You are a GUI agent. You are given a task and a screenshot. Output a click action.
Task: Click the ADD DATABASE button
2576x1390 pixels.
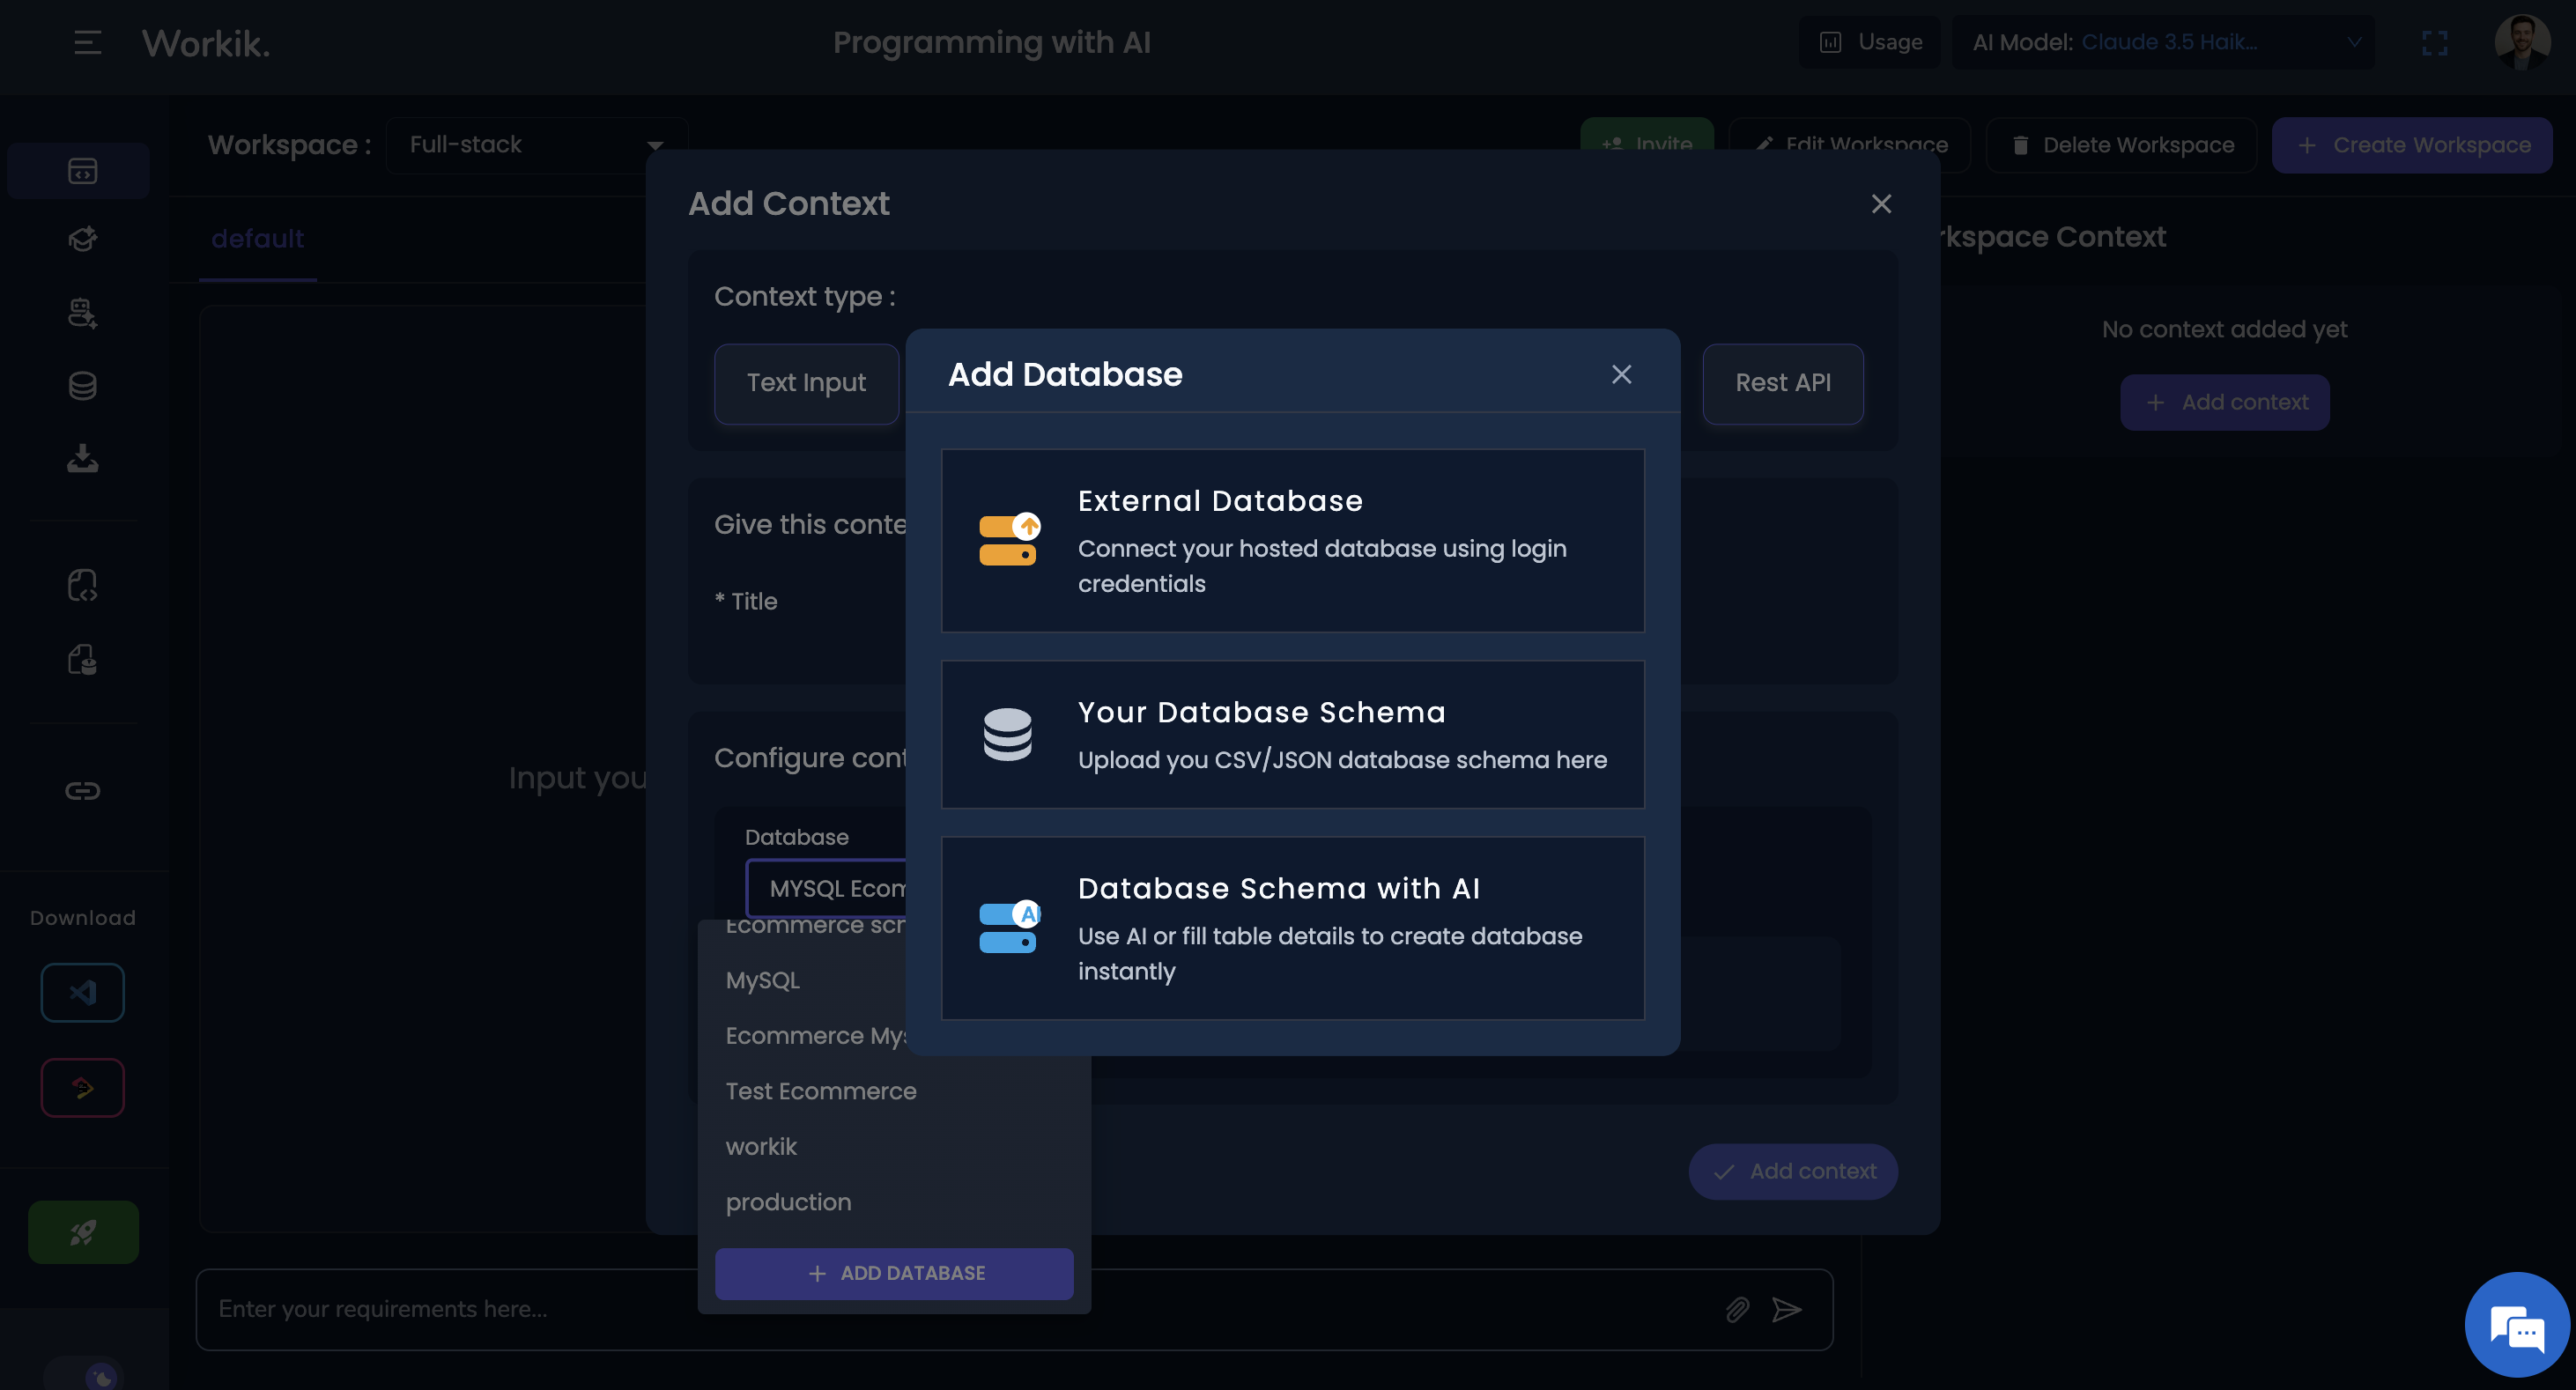tap(893, 1273)
